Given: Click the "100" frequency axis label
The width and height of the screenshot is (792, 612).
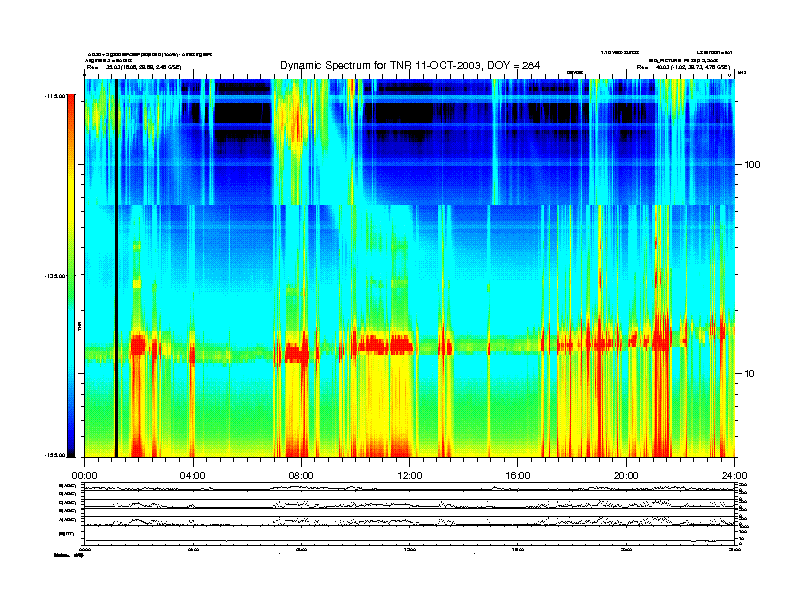Looking at the screenshot, I should [752, 165].
